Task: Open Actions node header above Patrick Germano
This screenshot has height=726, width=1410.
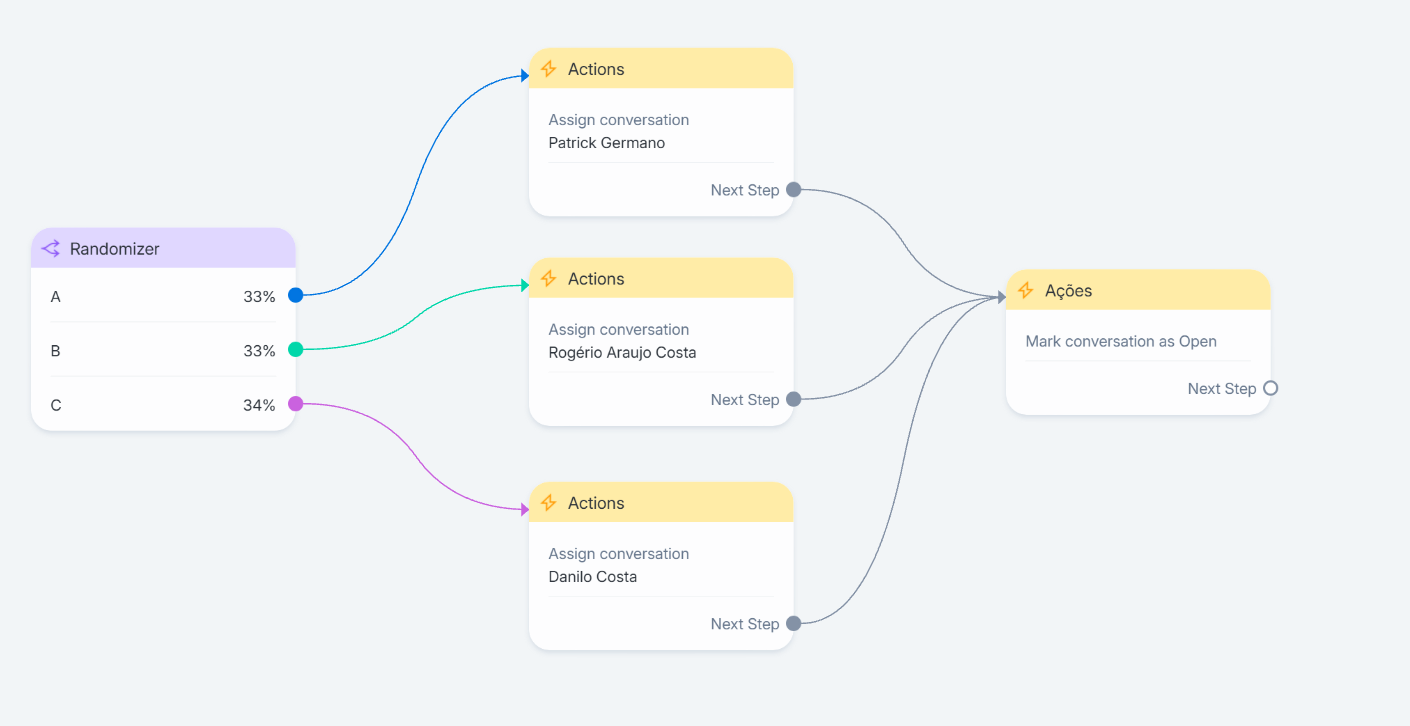Action: tap(661, 69)
